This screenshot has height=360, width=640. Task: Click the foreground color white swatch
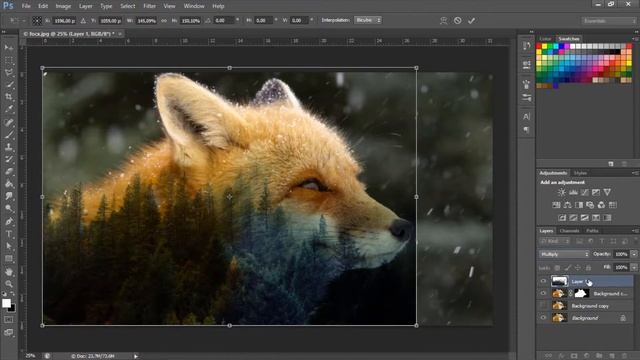click(x=6, y=303)
